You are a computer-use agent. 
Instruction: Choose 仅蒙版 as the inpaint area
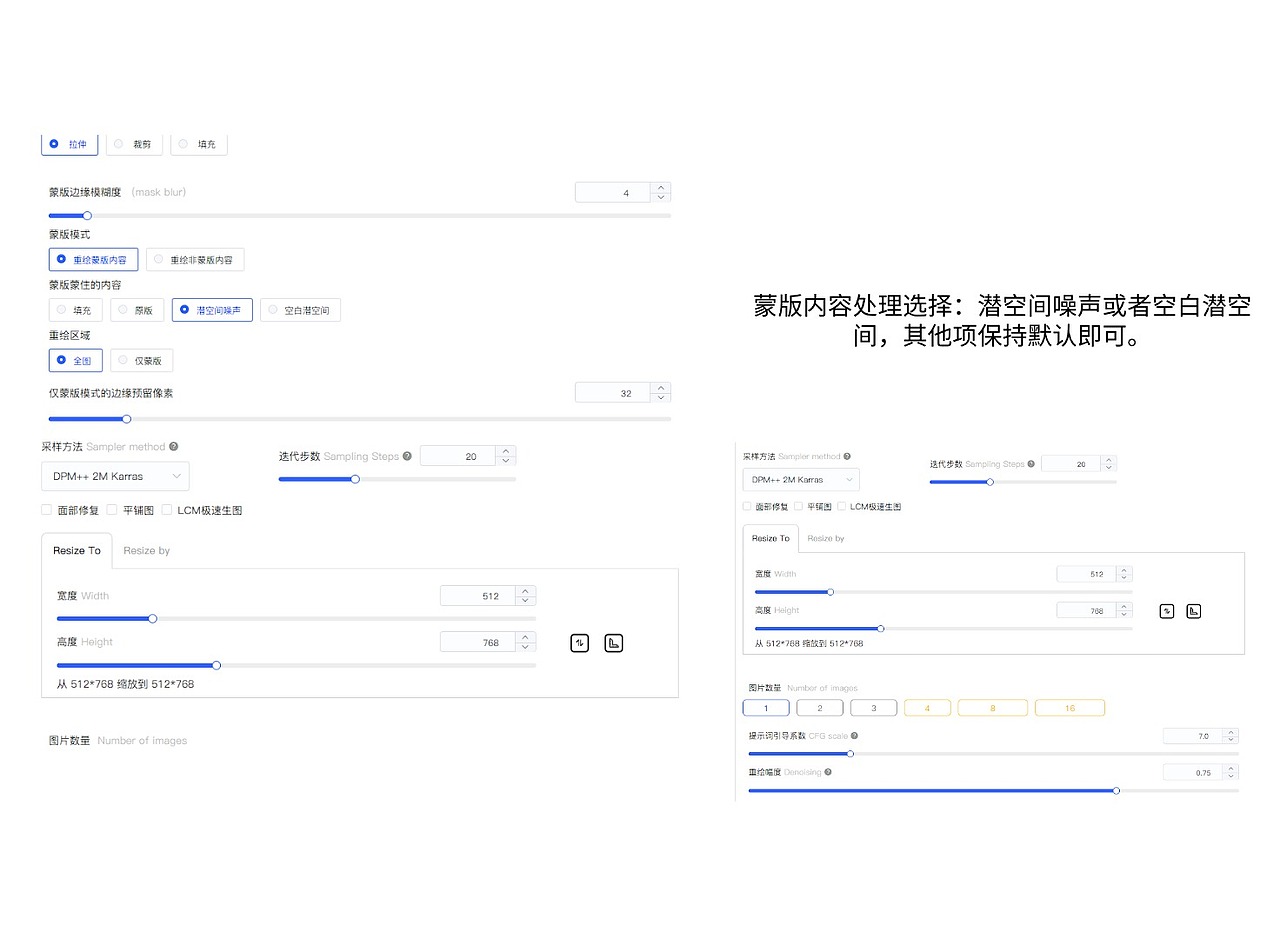pos(141,360)
